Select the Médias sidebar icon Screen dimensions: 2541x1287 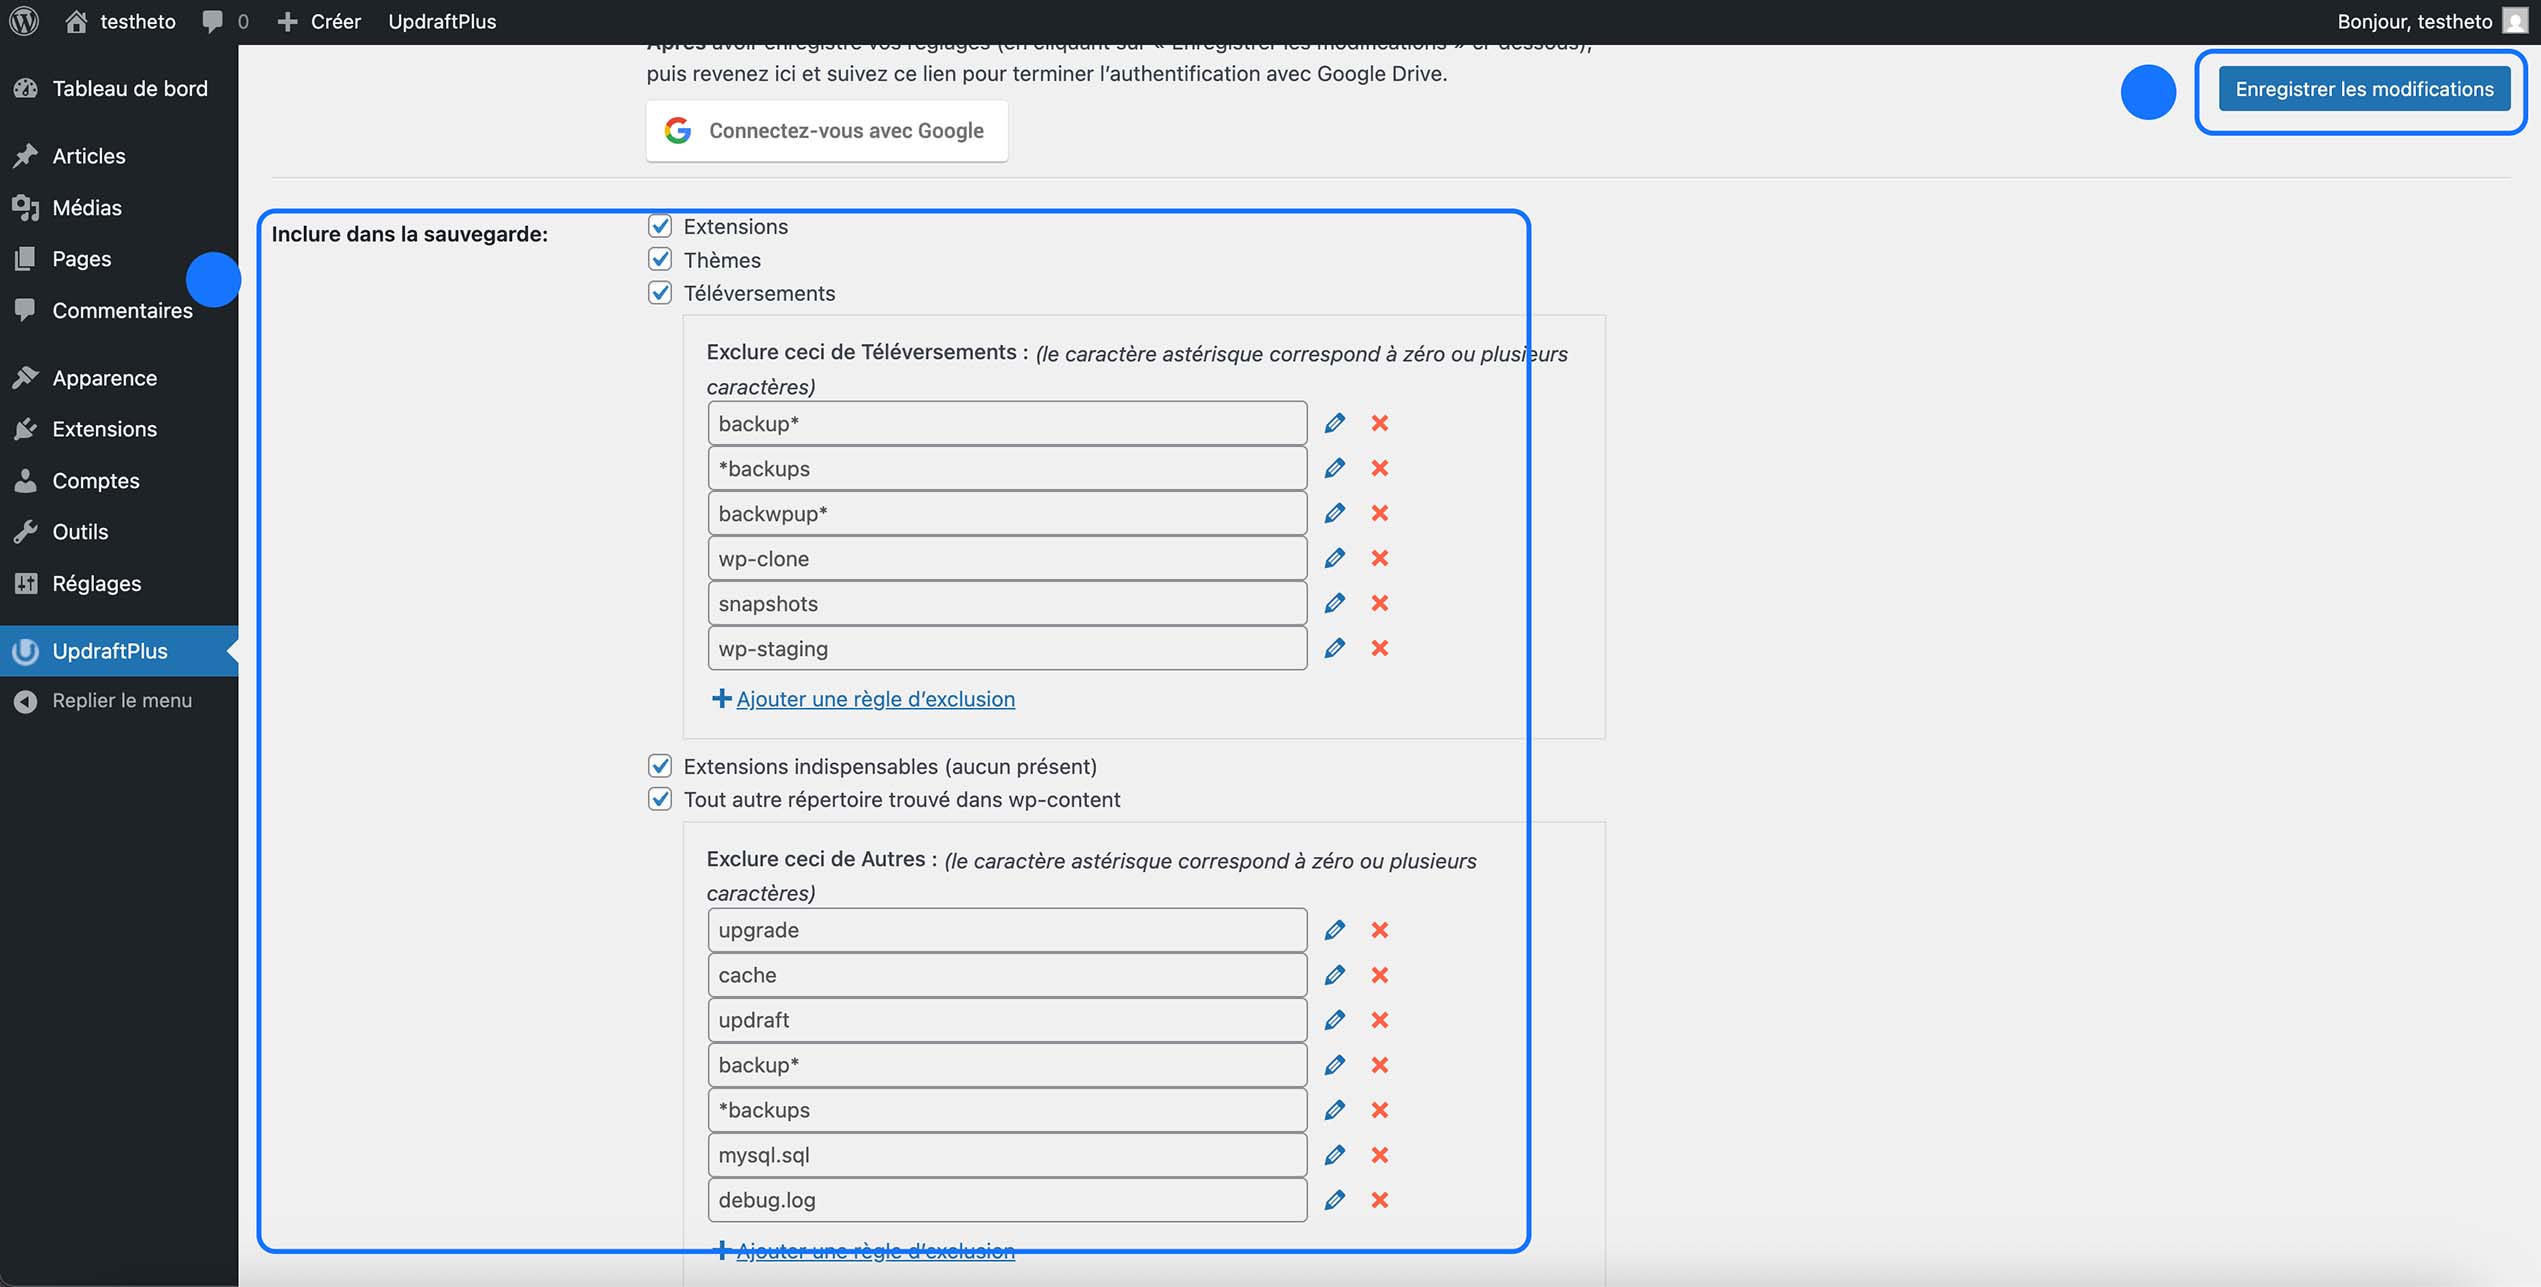26,207
